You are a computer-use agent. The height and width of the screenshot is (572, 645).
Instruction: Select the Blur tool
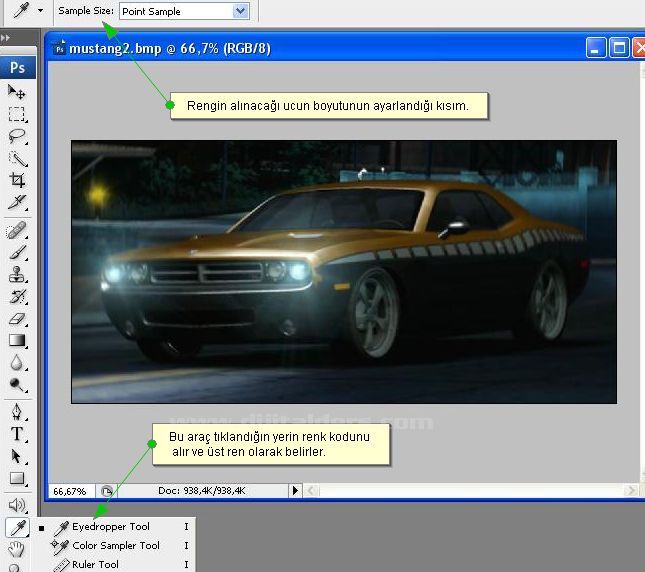tap(17, 363)
